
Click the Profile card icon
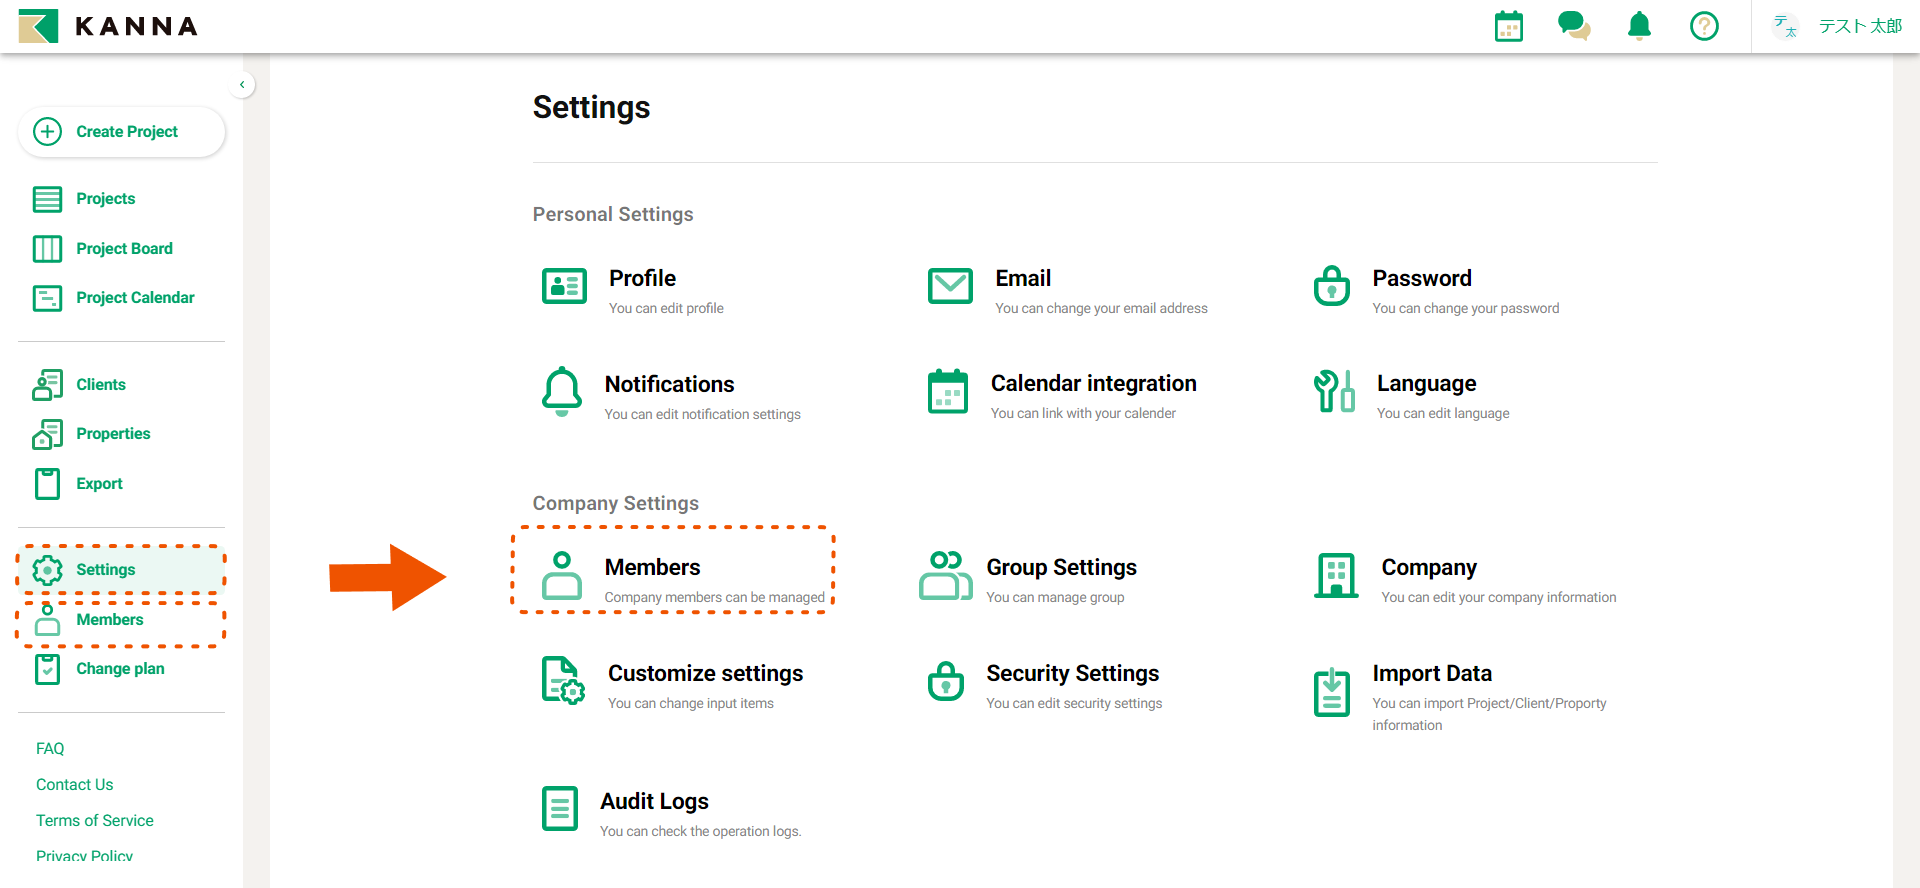tap(564, 287)
